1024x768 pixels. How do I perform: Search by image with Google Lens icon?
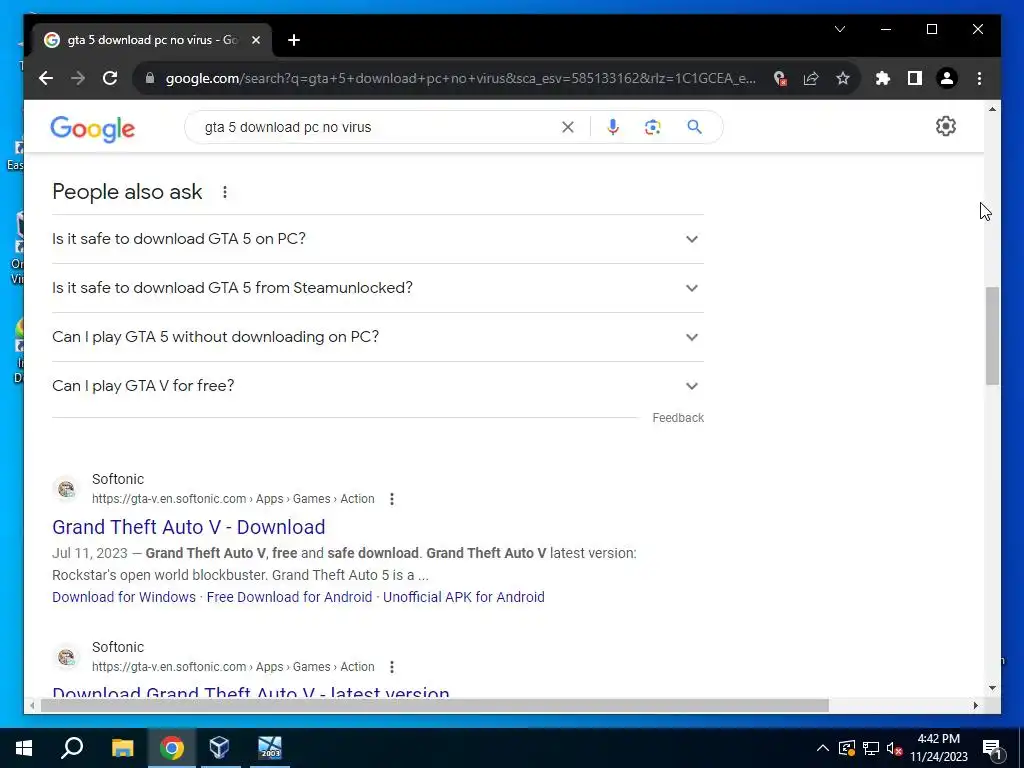tap(652, 127)
